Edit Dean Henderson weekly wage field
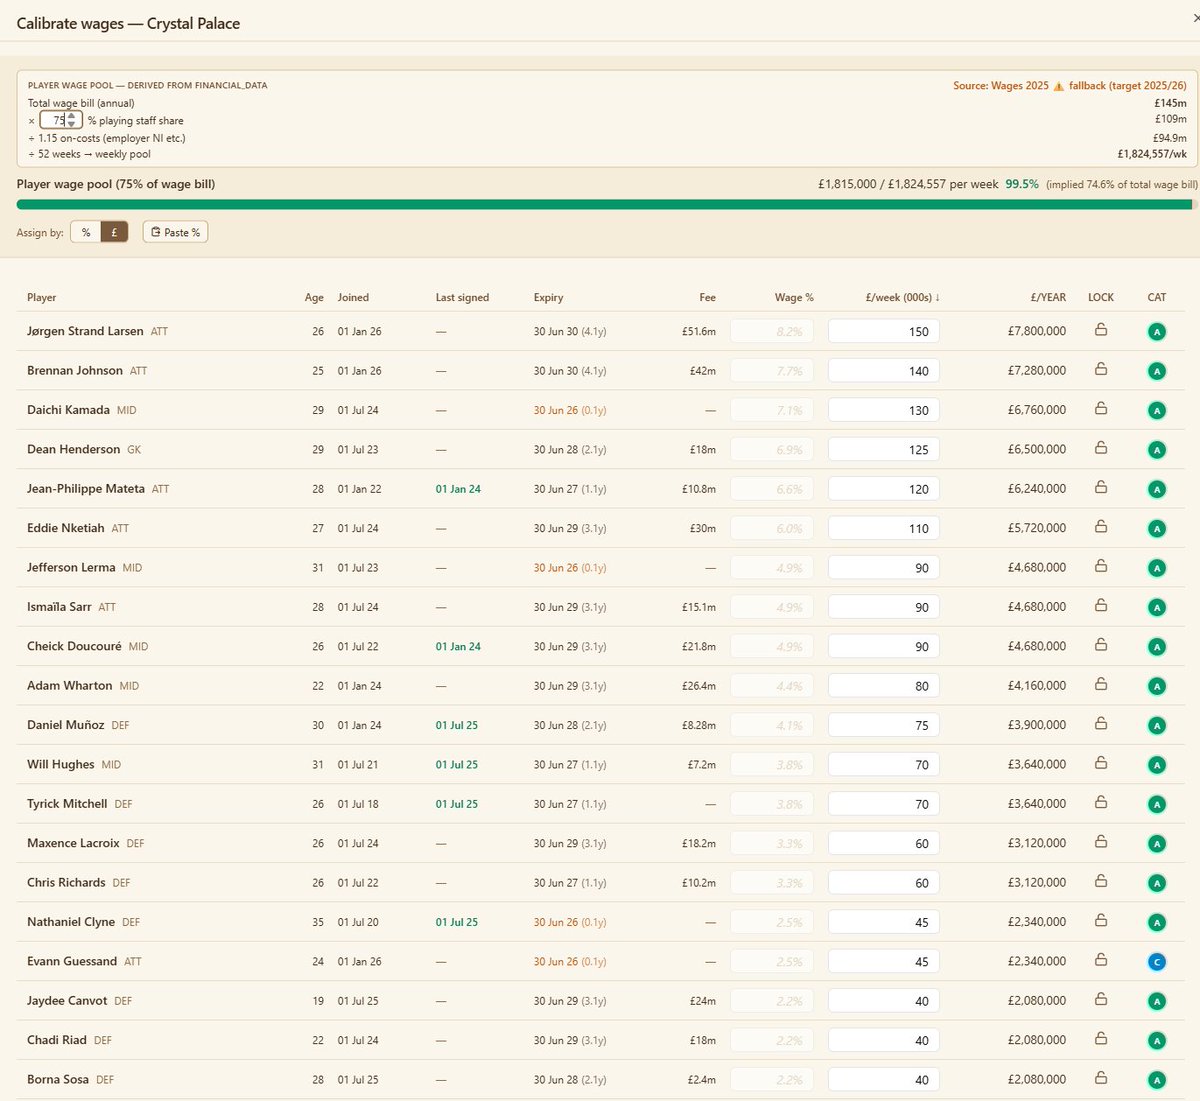The image size is (1200, 1101). (x=883, y=449)
